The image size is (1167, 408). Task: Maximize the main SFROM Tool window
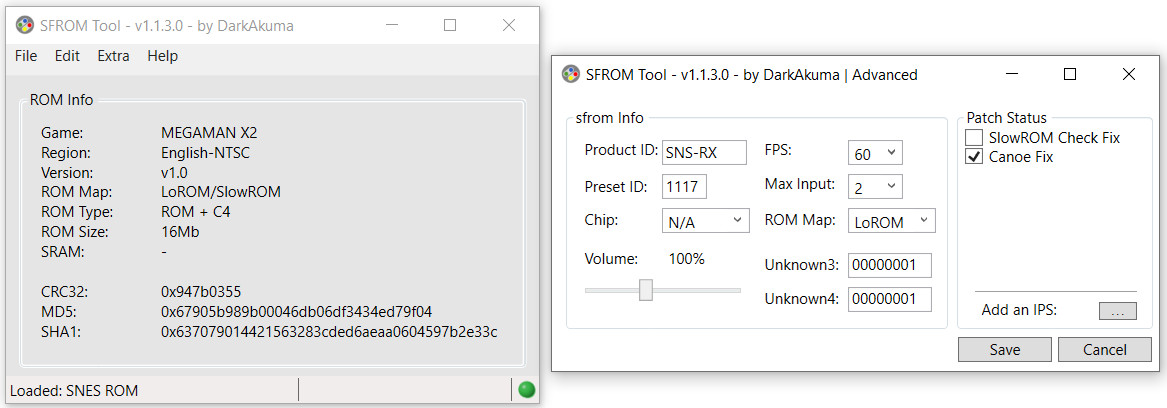pyautogui.click(x=450, y=25)
